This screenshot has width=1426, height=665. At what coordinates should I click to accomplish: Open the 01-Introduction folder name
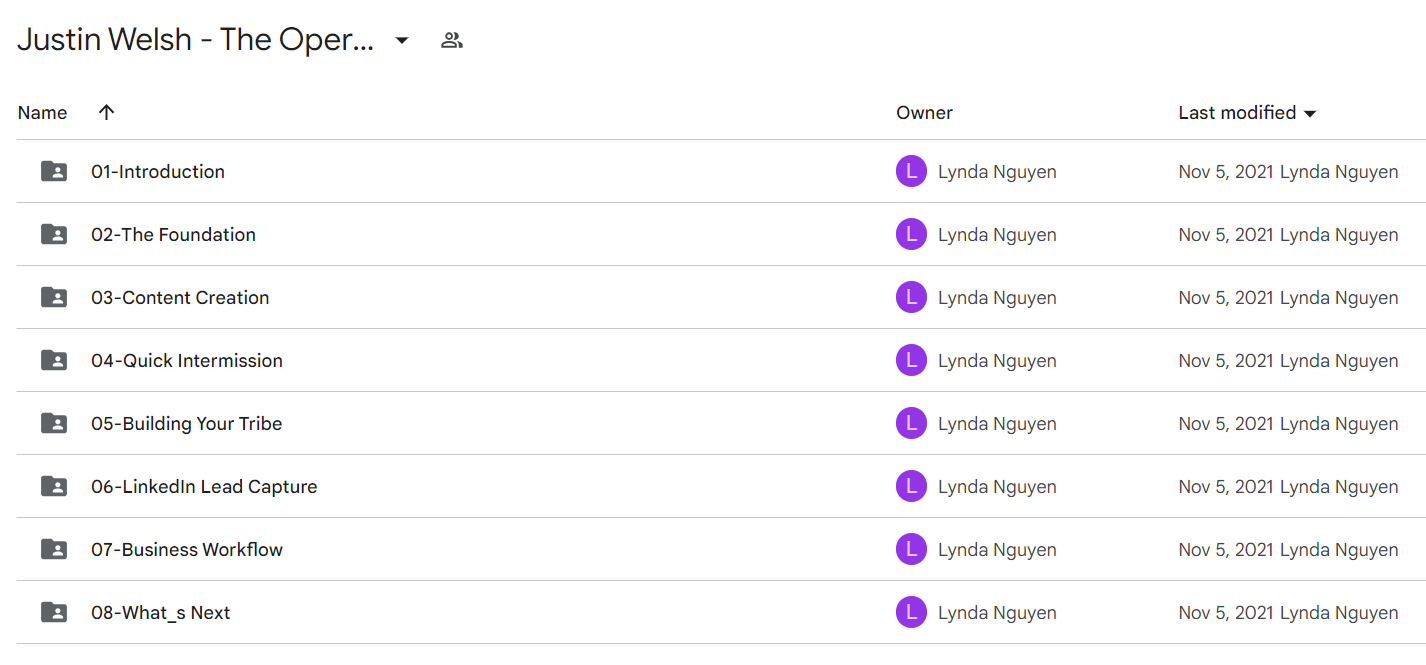tap(158, 172)
